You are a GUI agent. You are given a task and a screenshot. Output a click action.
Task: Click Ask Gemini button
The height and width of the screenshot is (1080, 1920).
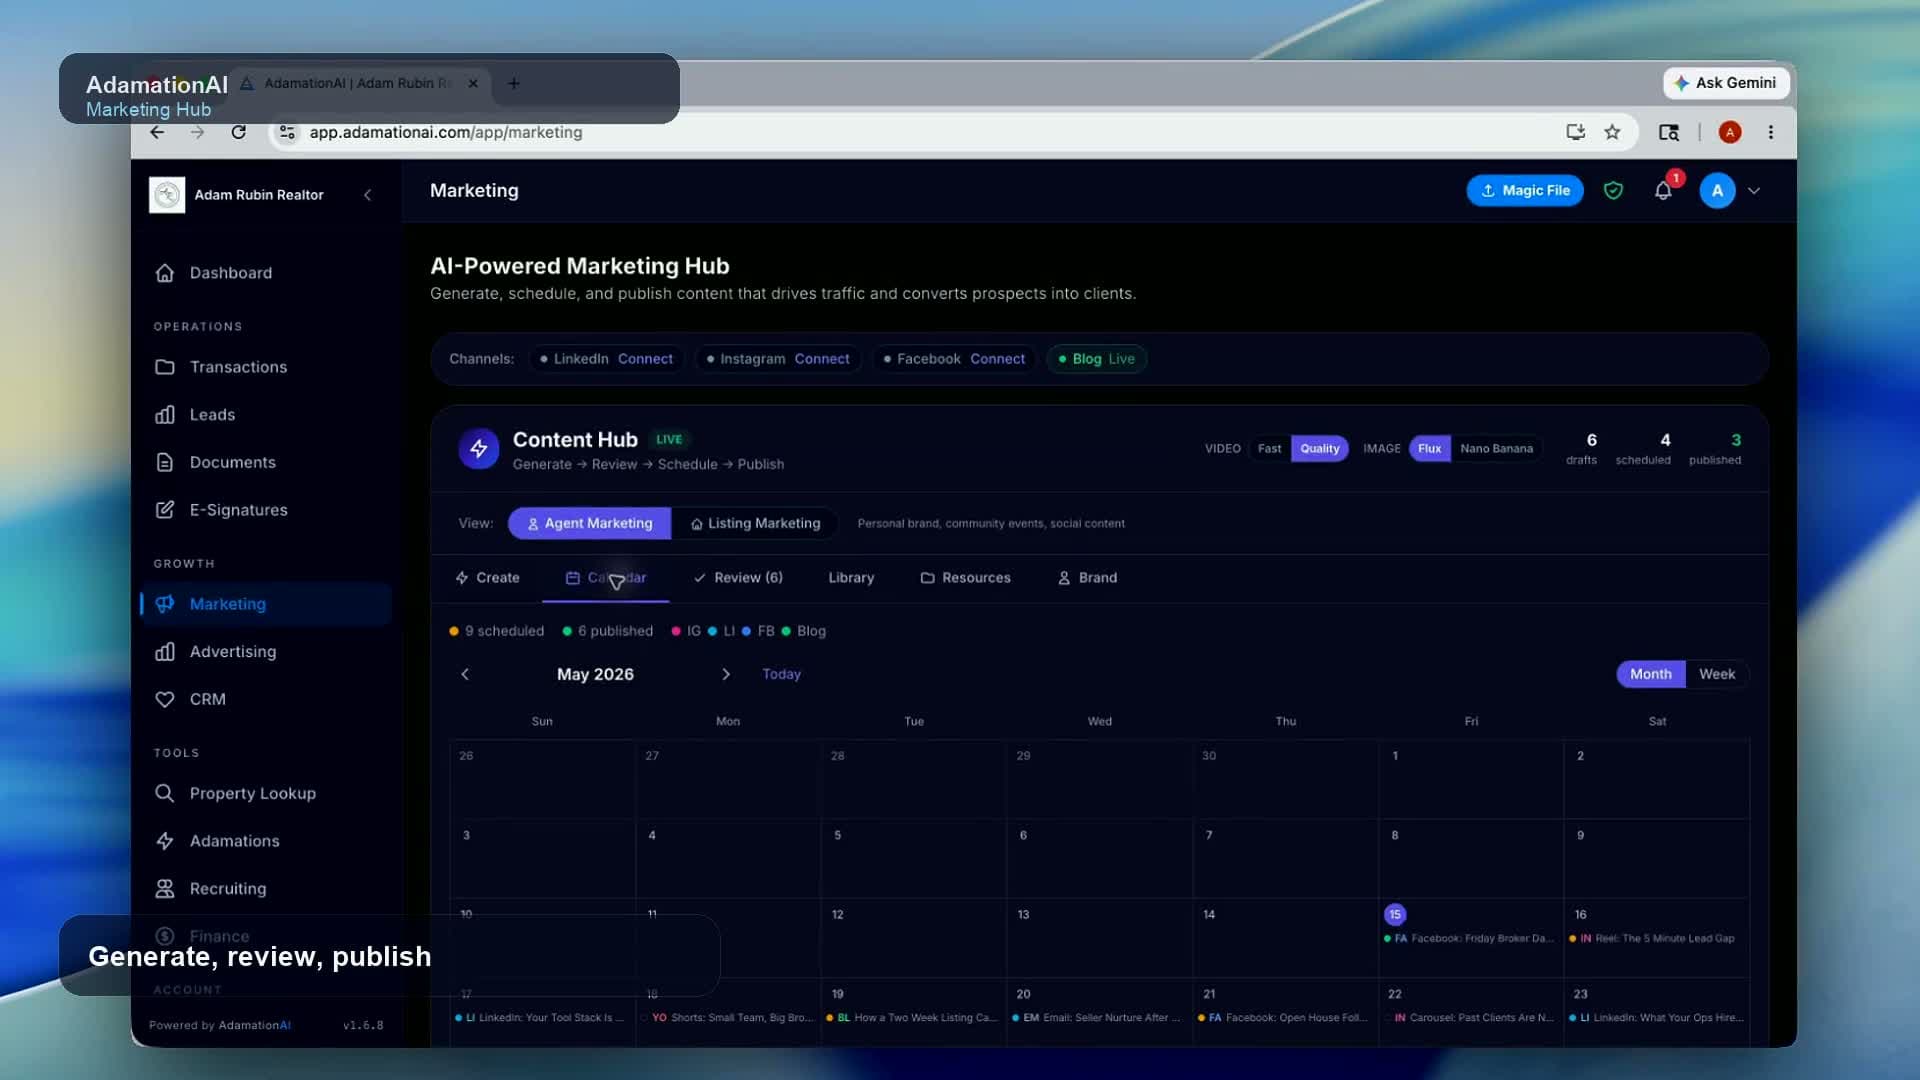coord(1726,83)
